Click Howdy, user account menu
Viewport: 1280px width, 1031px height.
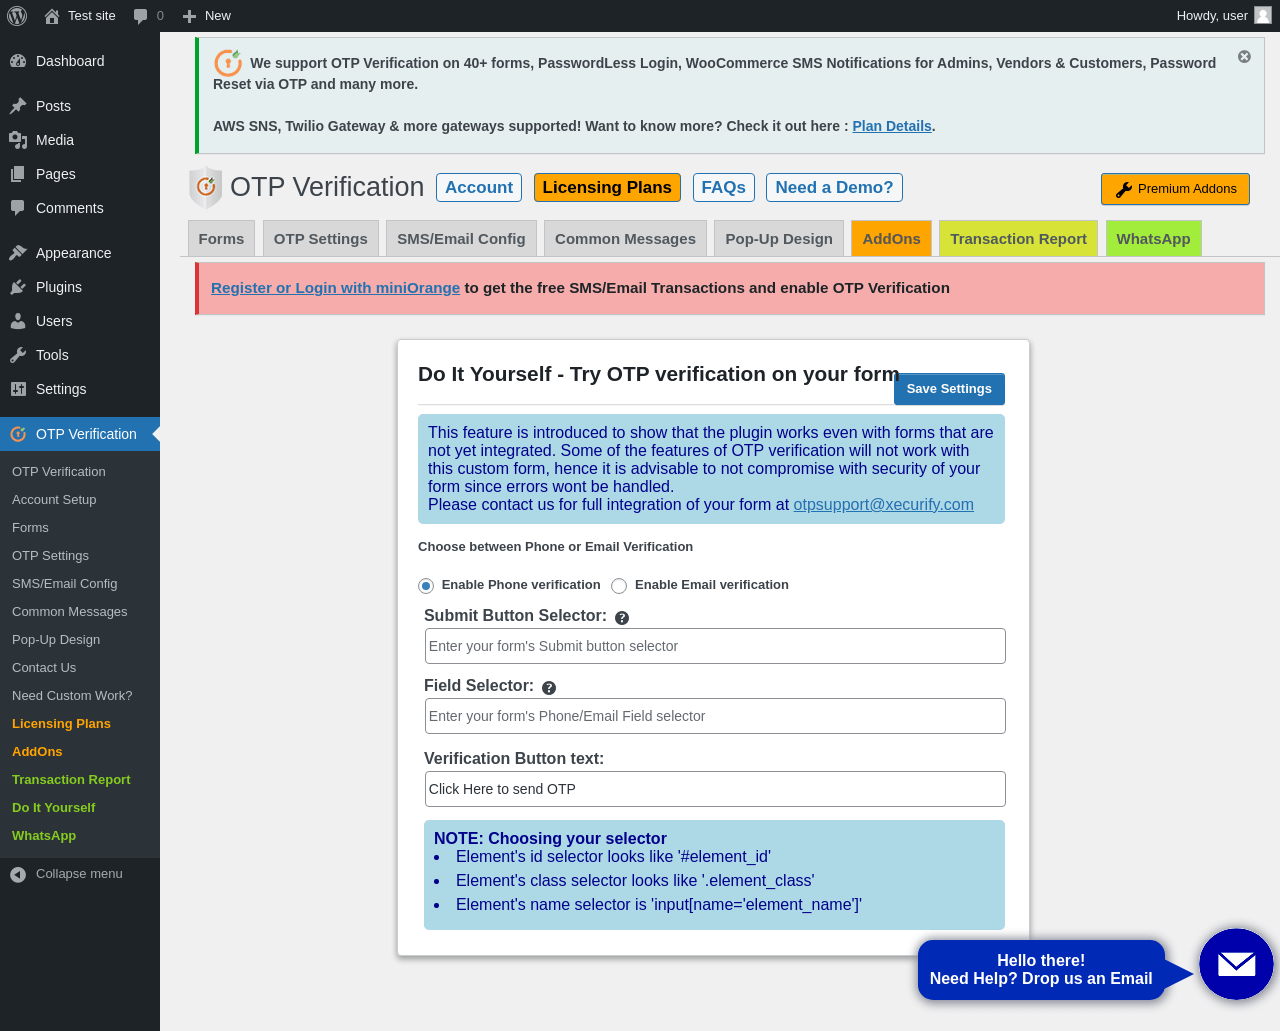pos(1224,16)
